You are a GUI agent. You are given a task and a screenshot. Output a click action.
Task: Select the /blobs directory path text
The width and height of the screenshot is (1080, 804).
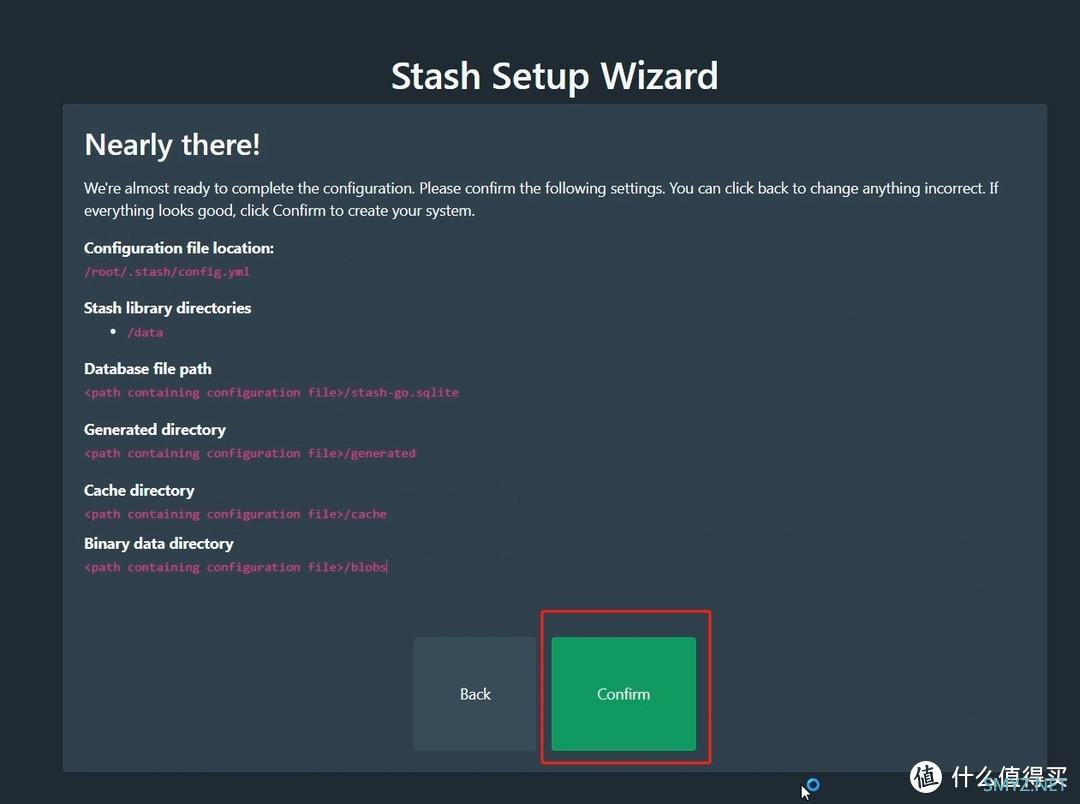235,567
